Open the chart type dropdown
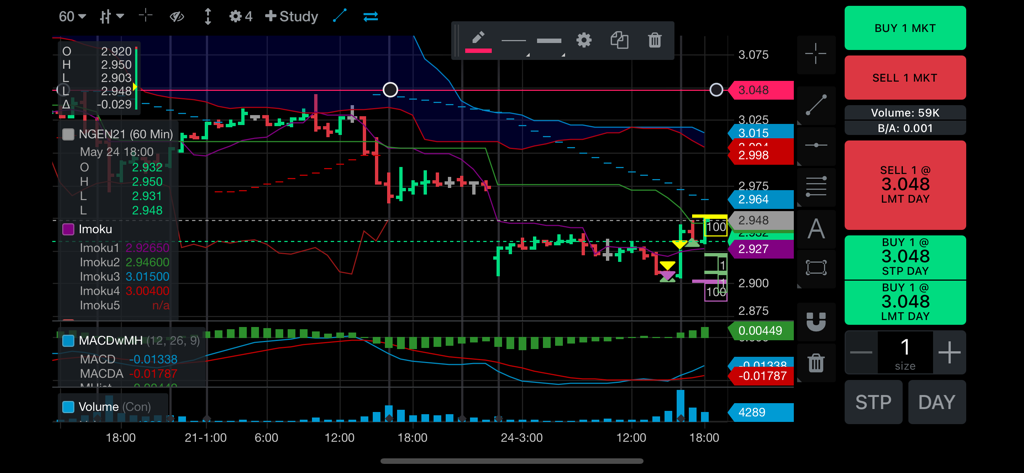The width and height of the screenshot is (1024, 473). click(112, 16)
